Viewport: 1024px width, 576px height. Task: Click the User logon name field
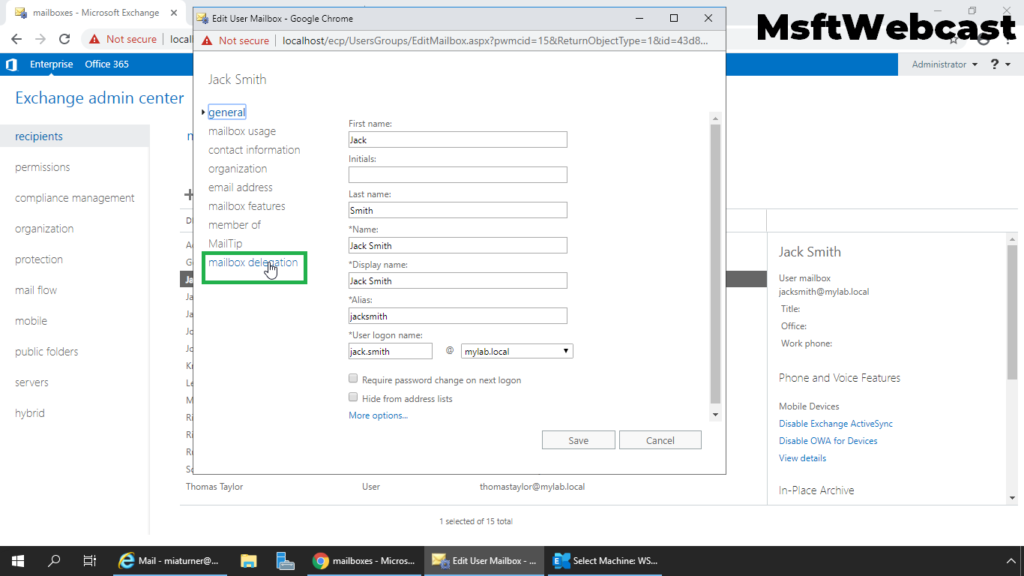point(390,351)
